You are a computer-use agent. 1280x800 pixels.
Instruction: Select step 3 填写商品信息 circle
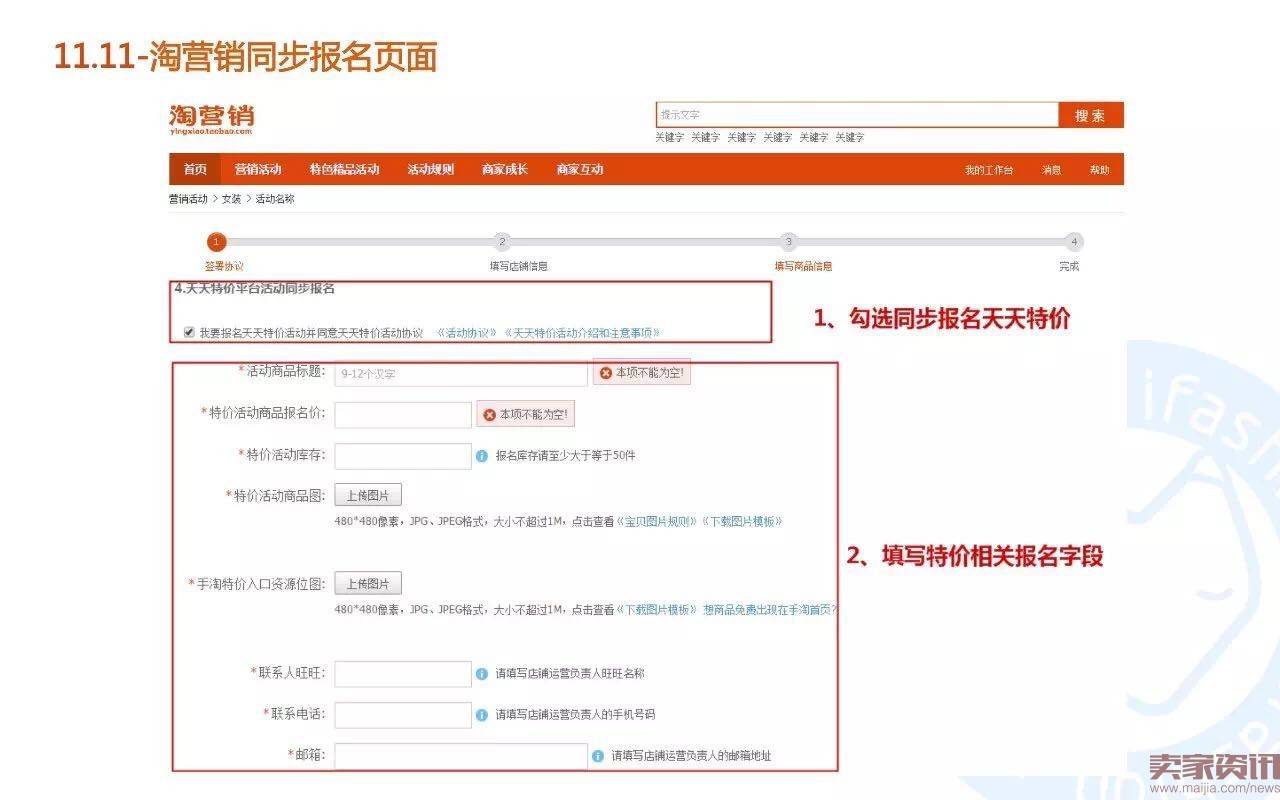pos(789,242)
